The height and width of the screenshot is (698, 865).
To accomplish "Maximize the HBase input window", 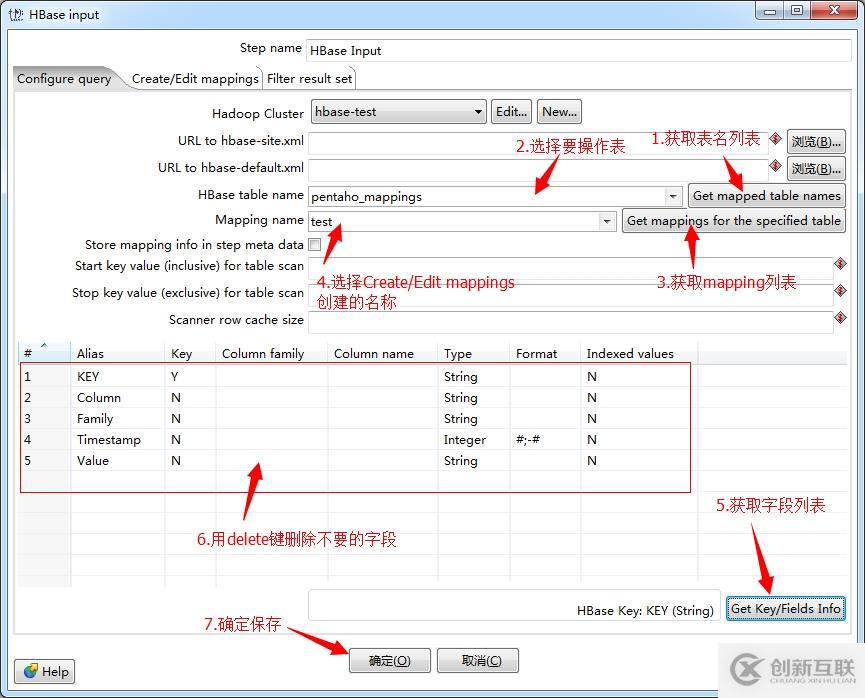I will (x=797, y=10).
